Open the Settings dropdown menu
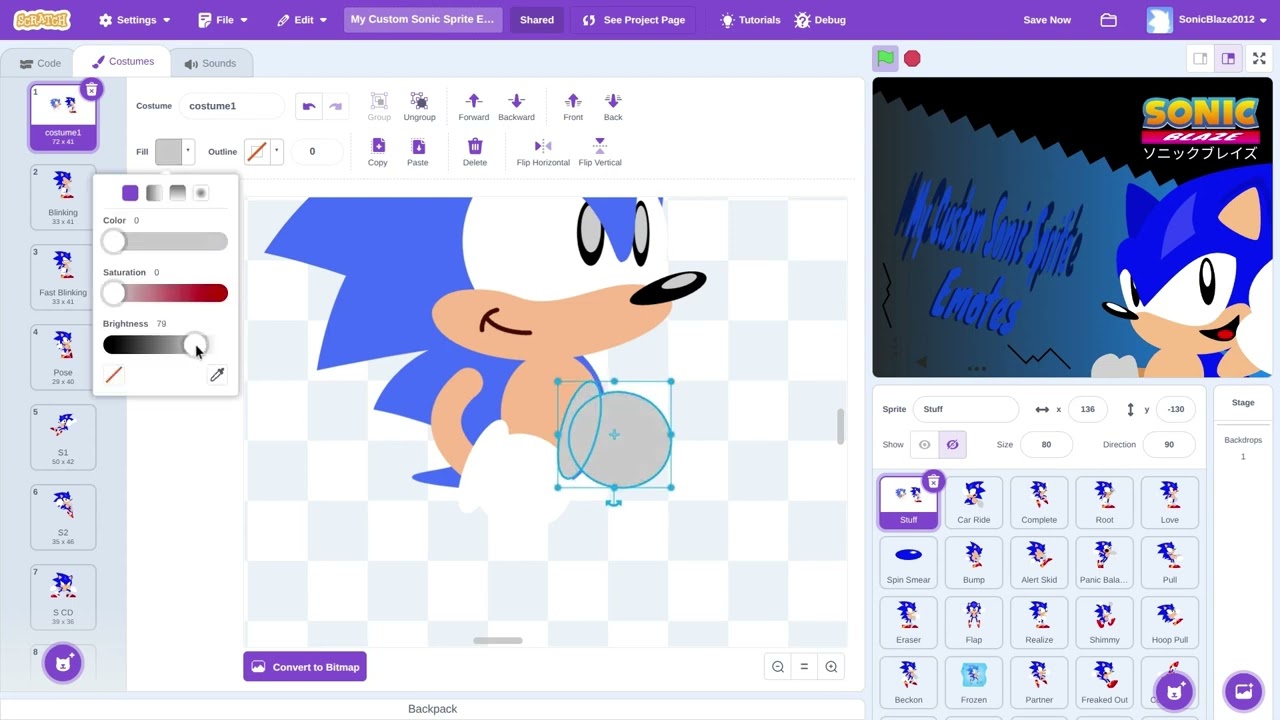 pos(135,20)
